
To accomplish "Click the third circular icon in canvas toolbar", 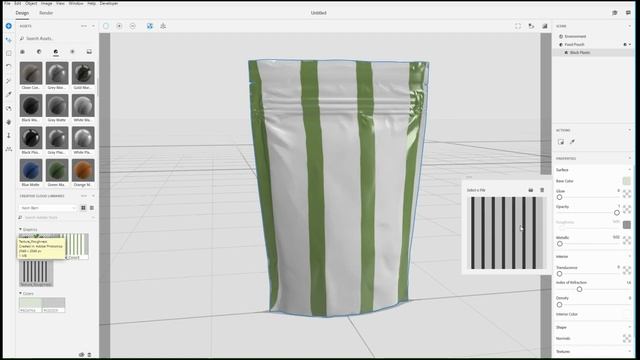I will click(x=133, y=26).
